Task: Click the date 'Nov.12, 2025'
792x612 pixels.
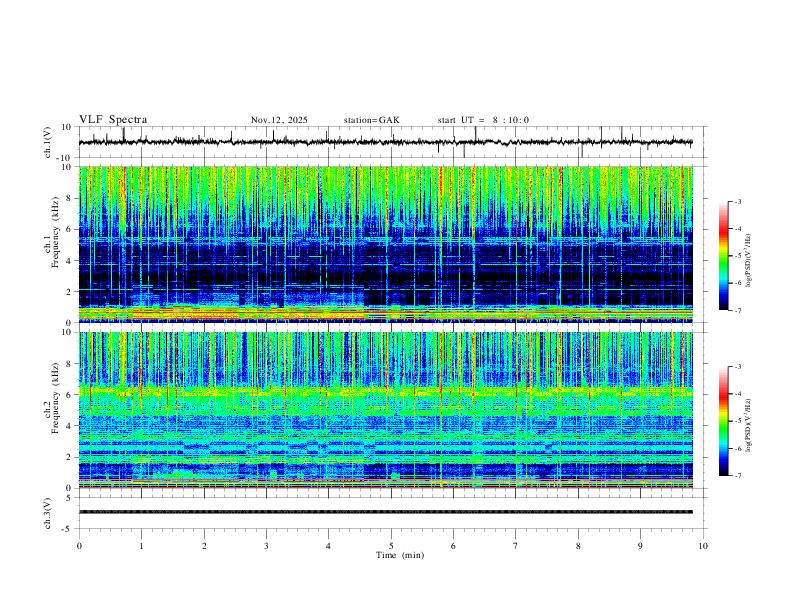Action: point(279,120)
